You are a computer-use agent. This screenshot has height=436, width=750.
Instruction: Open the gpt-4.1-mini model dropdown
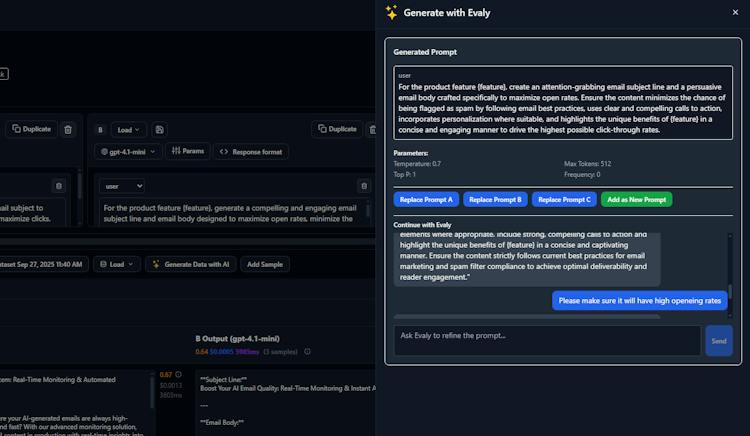click(x=128, y=152)
